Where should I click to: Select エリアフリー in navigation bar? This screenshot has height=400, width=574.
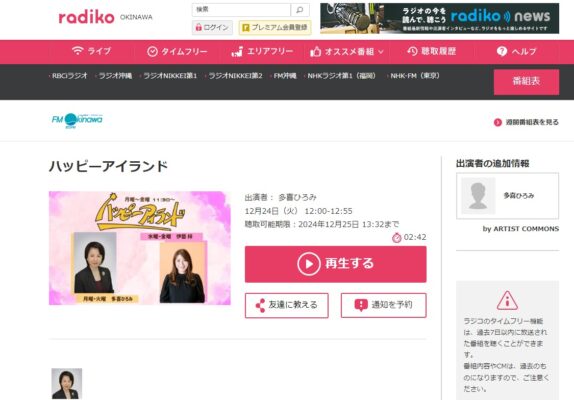pyautogui.click(x=262, y=52)
